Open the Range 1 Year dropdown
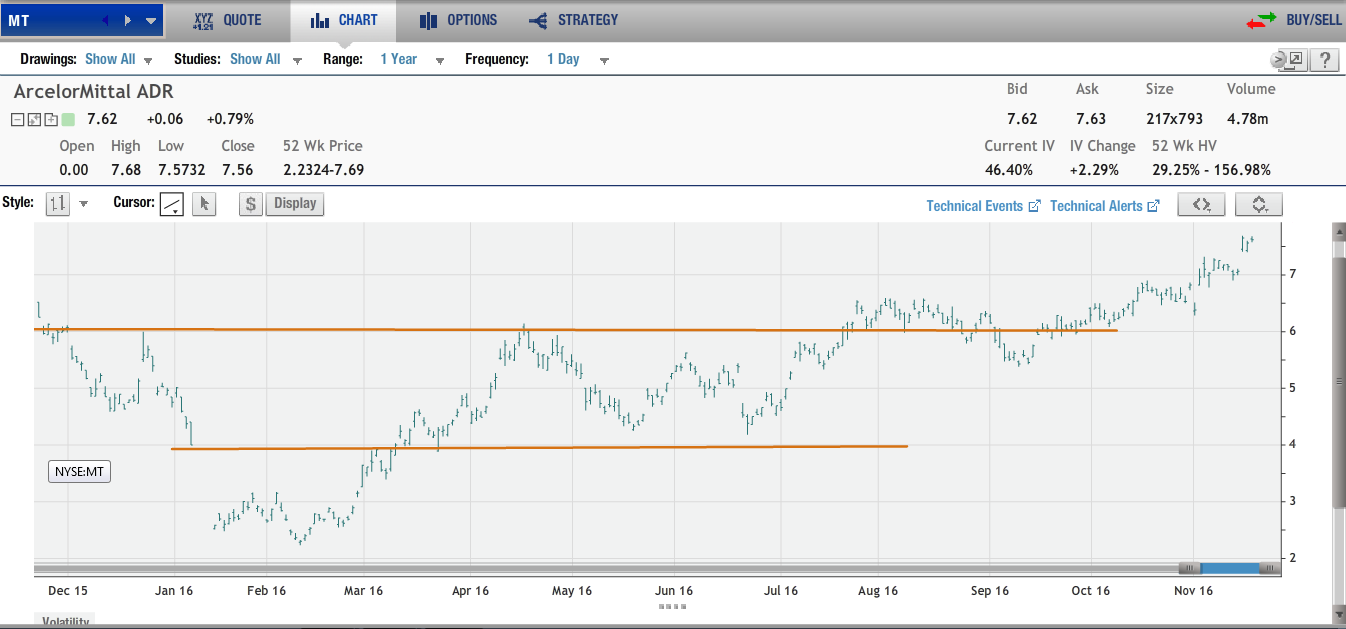This screenshot has width=1346, height=629. click(411, 59)
